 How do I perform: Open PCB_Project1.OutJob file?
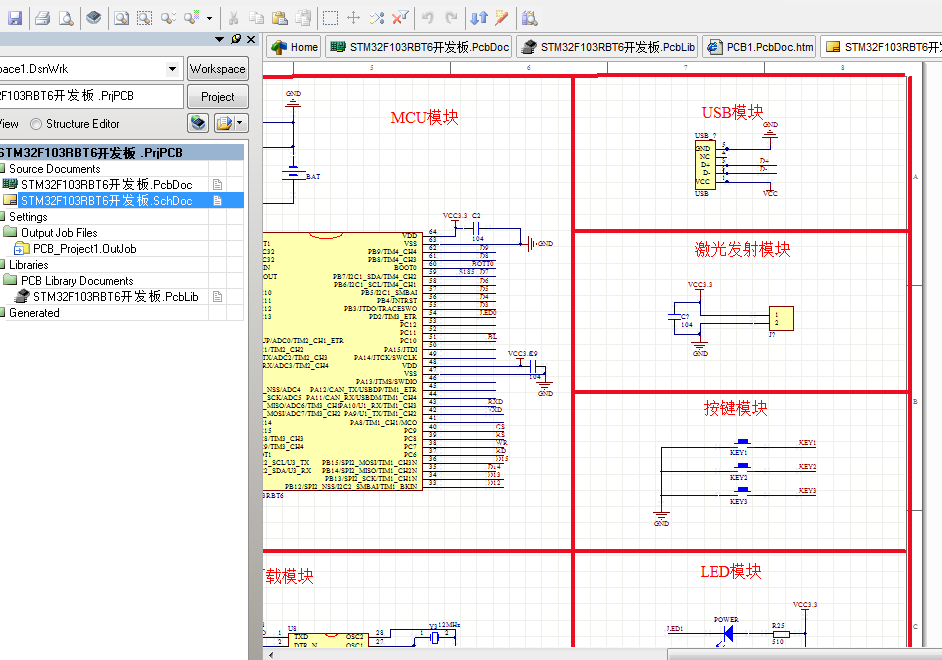coord(84,249)
